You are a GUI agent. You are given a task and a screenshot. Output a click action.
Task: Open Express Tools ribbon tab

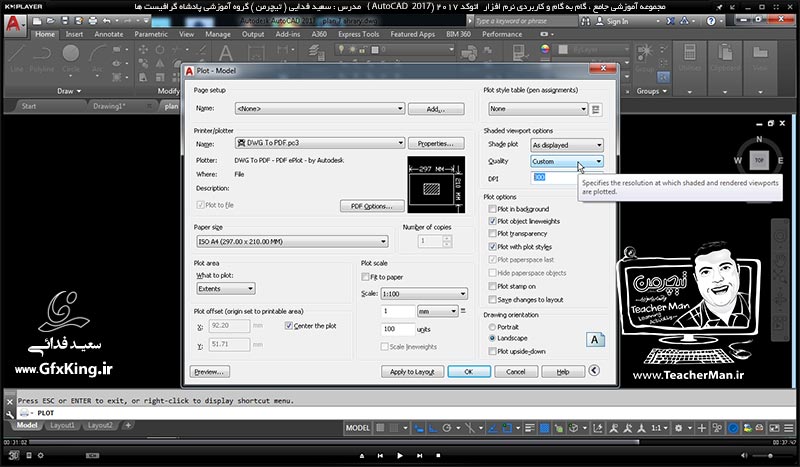point(358,34)
